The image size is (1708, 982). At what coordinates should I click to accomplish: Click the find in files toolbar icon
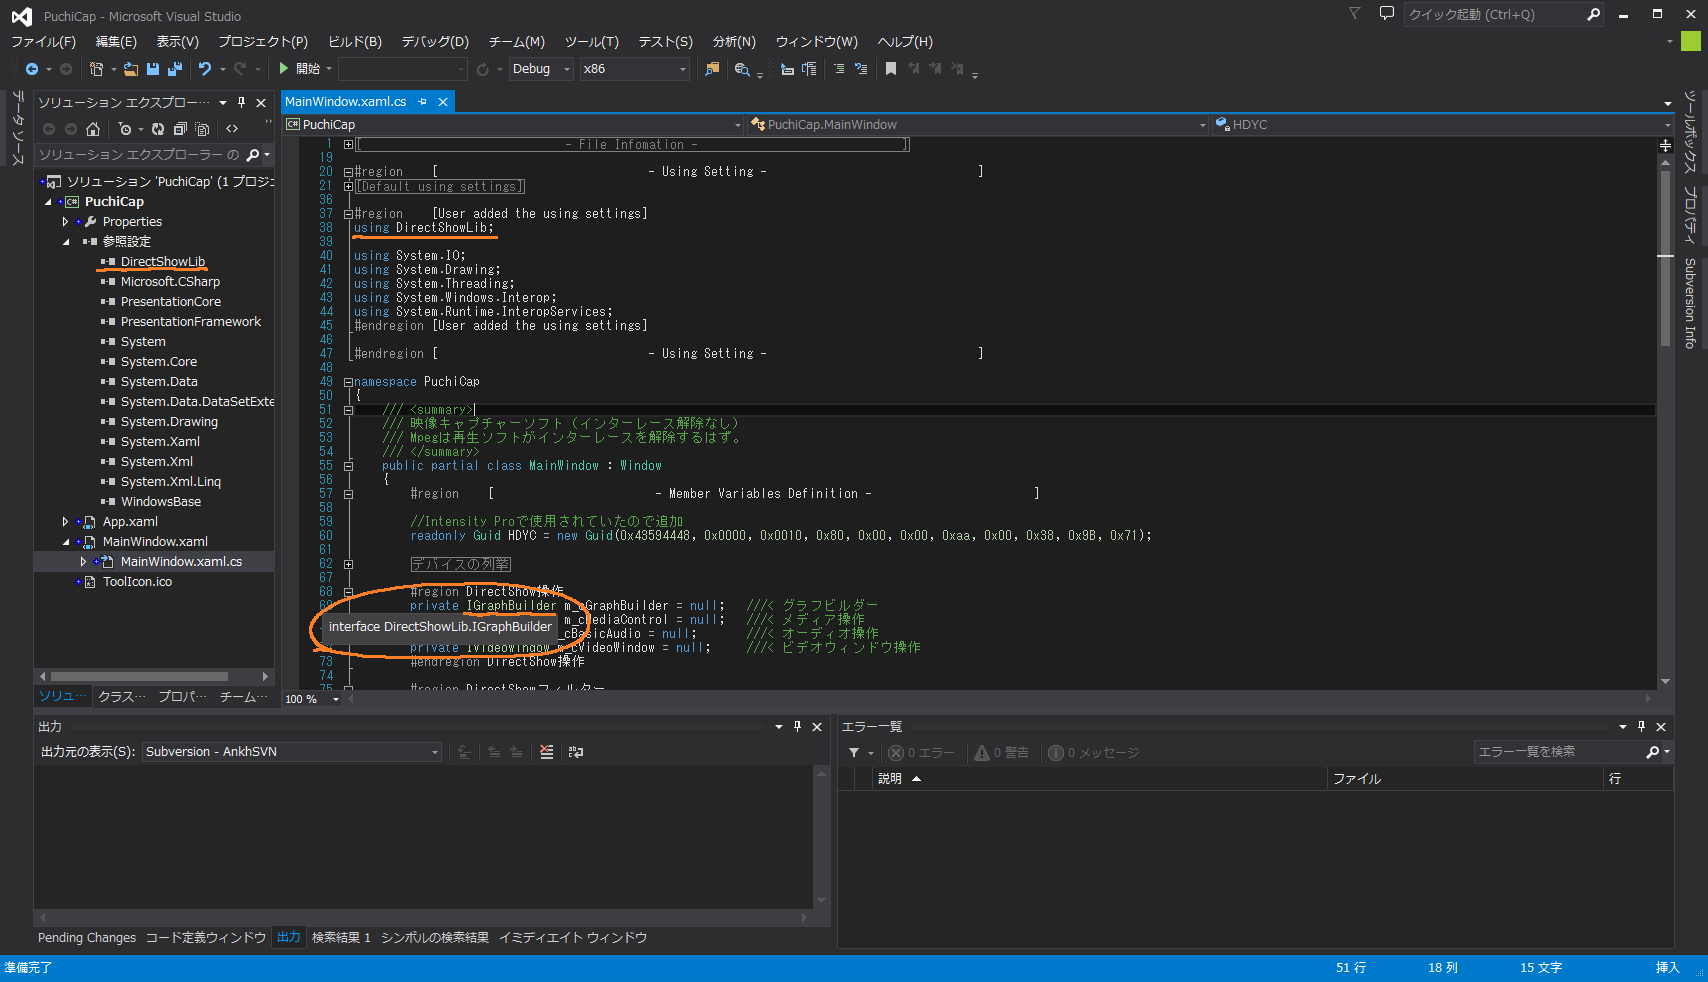712,69
